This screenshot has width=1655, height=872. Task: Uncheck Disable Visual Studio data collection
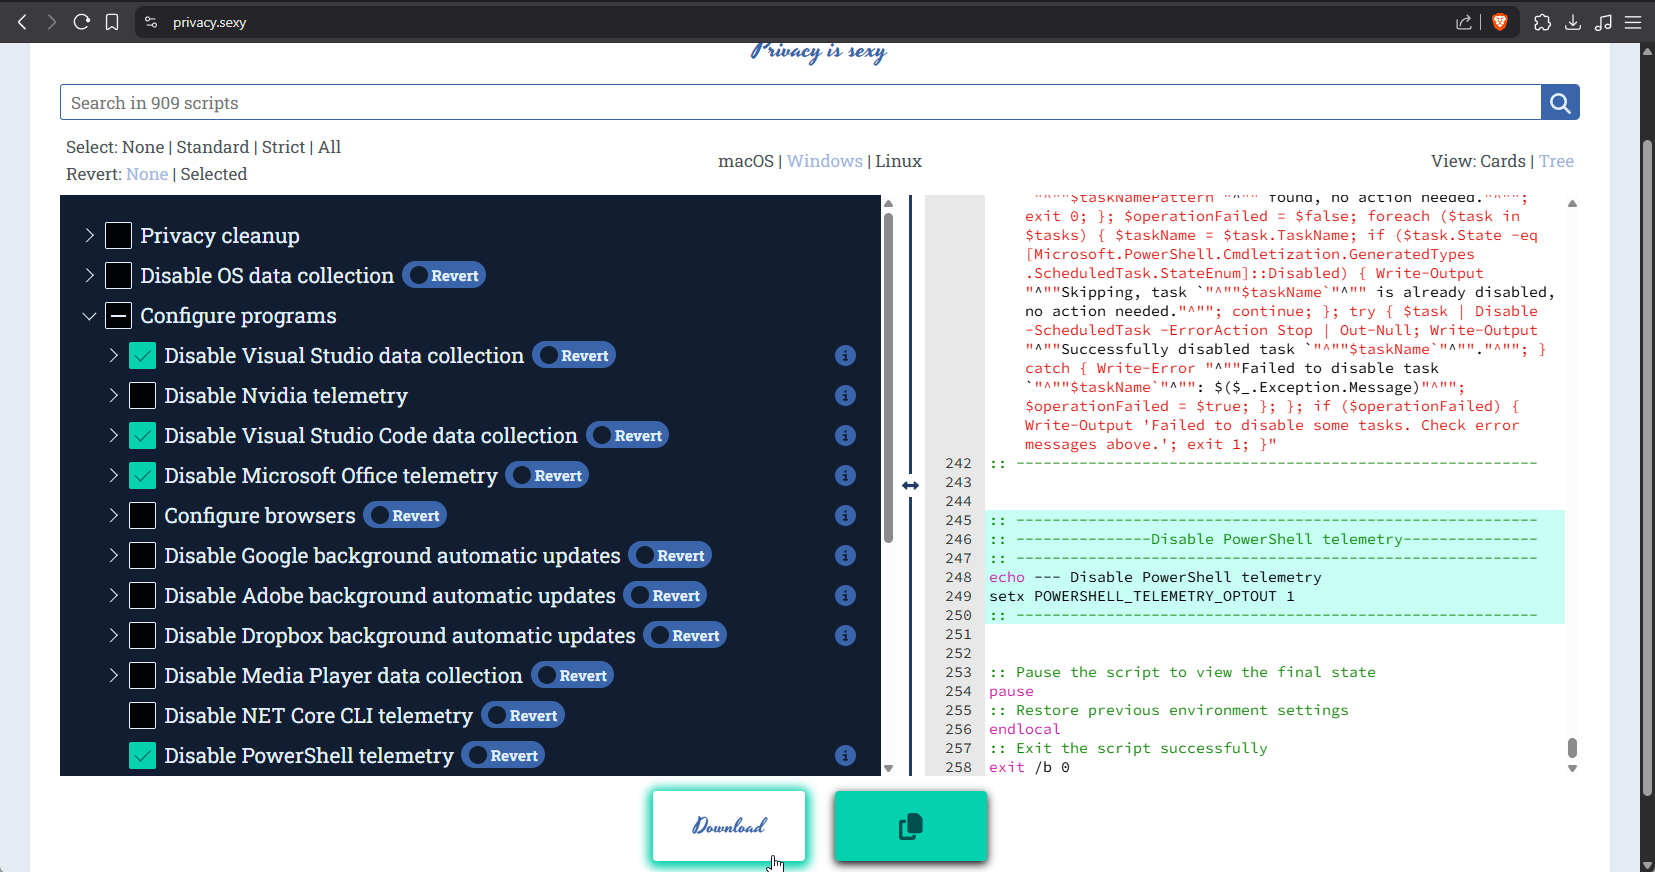pos(142,356)
